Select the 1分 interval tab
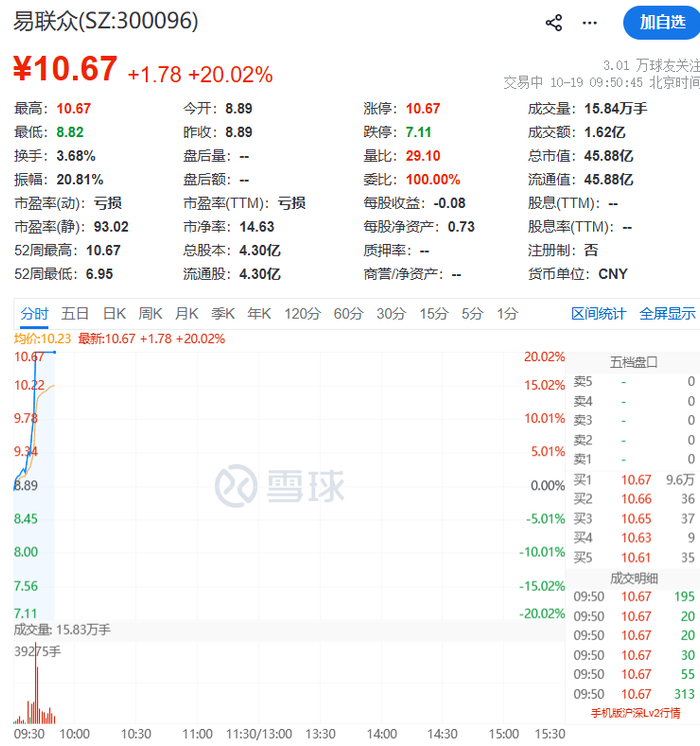The width and height of the screenshot is (700, 746). pyautogui.click(x=507, y=314)
